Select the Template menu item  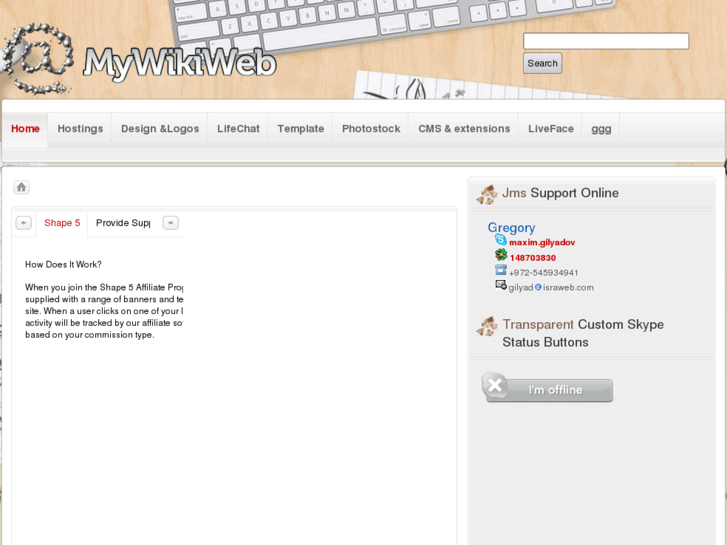pyautogui.click(x=300, y=129)
